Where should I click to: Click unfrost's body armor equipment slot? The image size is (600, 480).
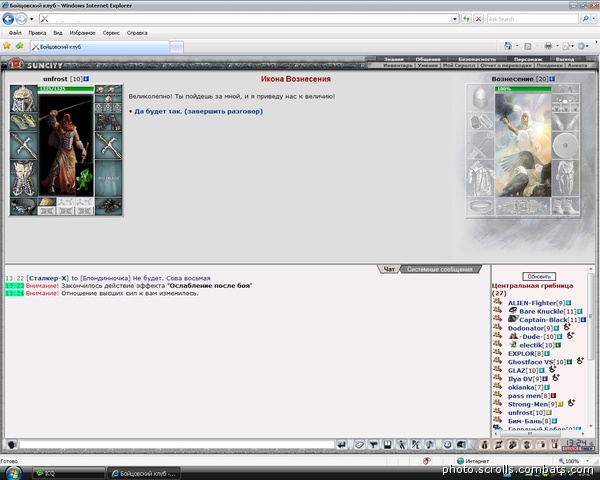[23, 178]
